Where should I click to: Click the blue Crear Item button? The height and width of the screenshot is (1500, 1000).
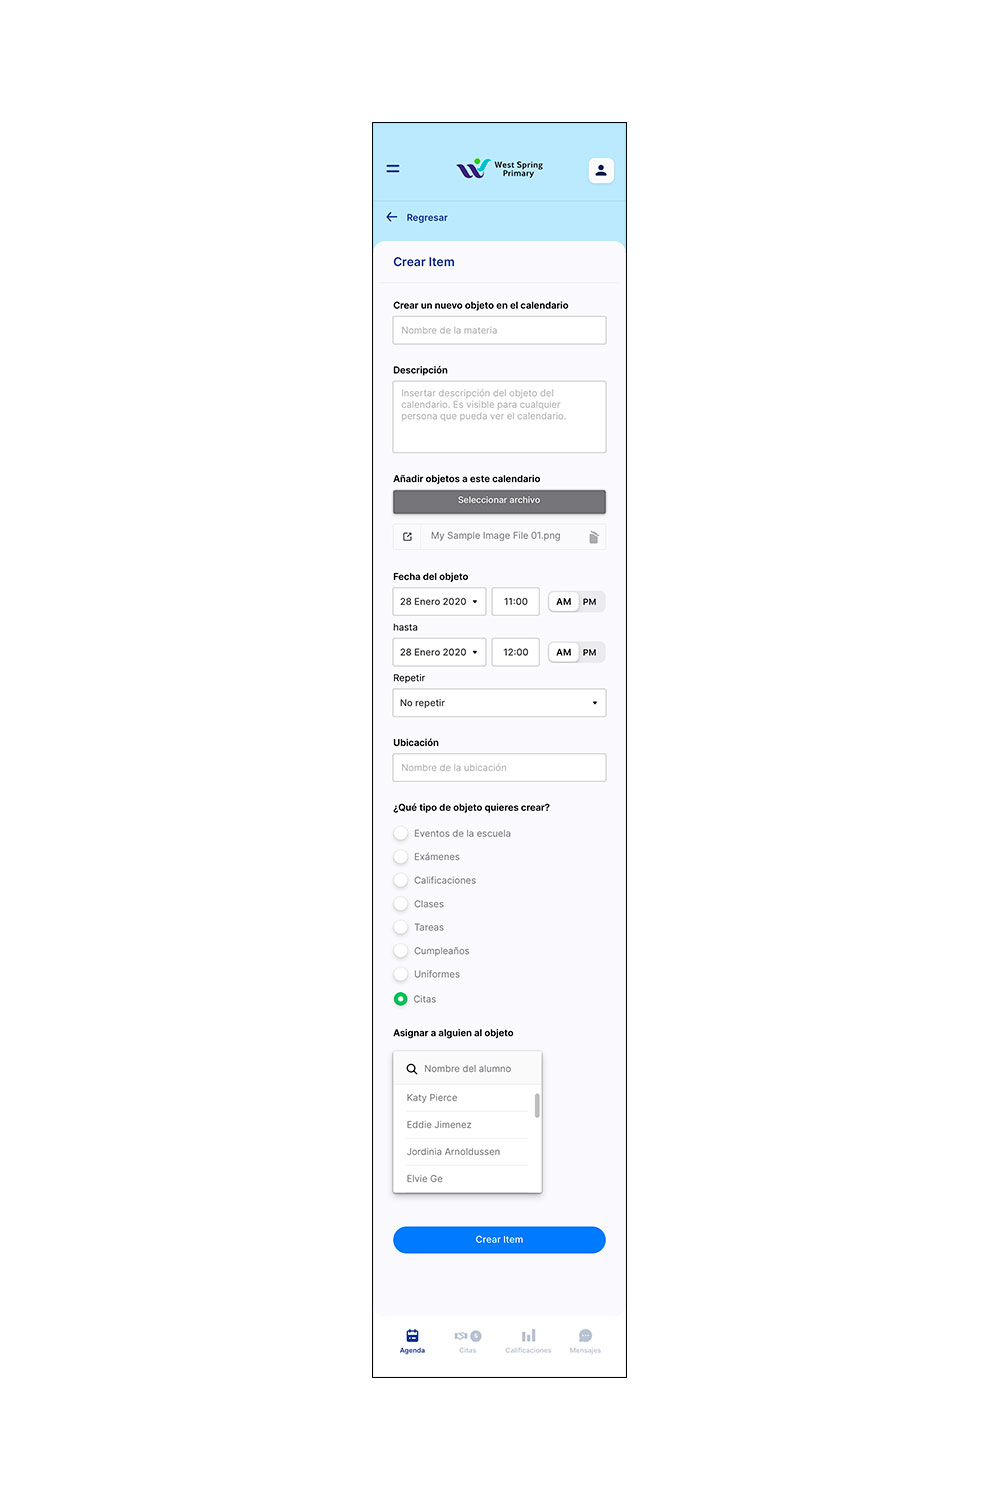click(499, 1240)
